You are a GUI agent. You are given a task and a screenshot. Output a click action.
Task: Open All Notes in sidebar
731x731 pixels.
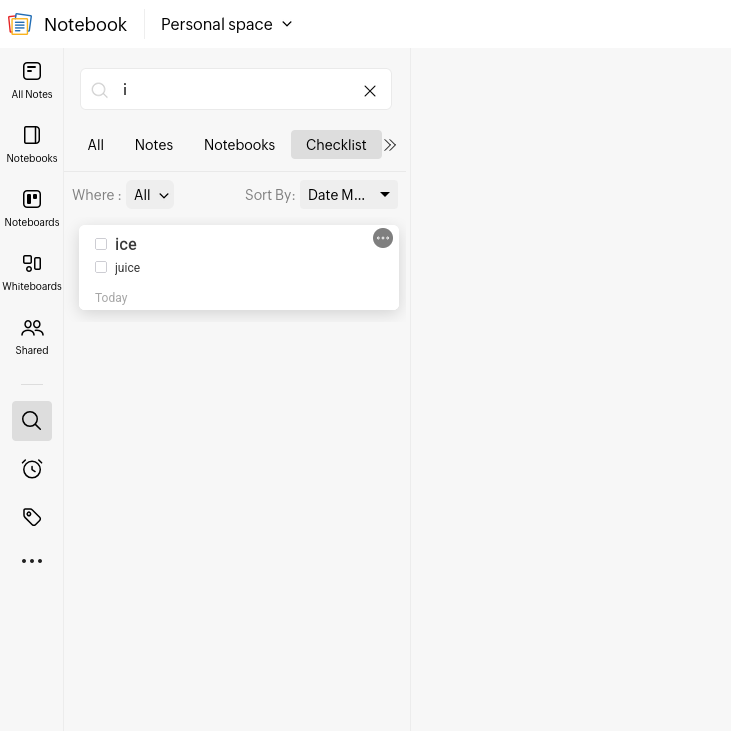32,79
